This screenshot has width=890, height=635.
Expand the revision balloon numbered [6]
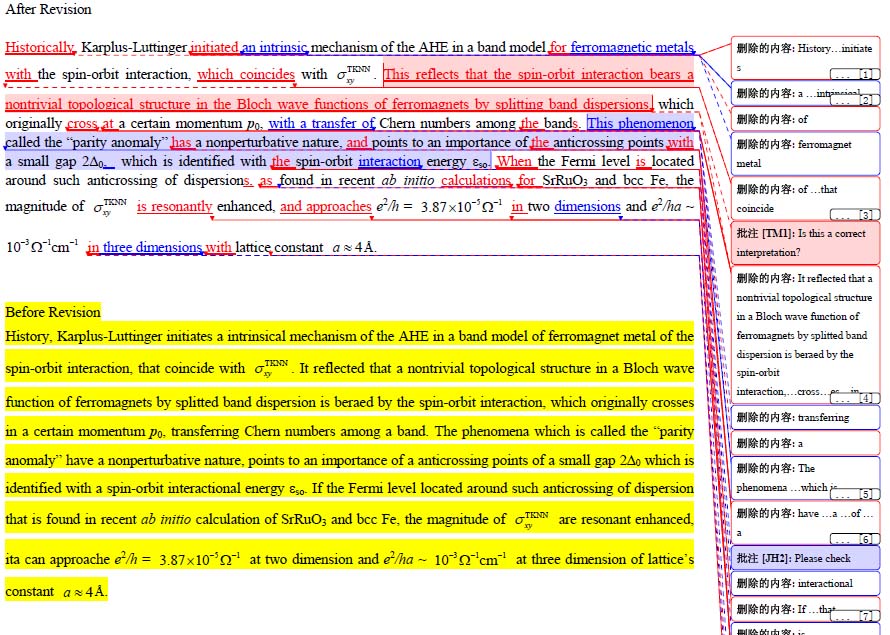pyautogui.click(x=855, y=539)
